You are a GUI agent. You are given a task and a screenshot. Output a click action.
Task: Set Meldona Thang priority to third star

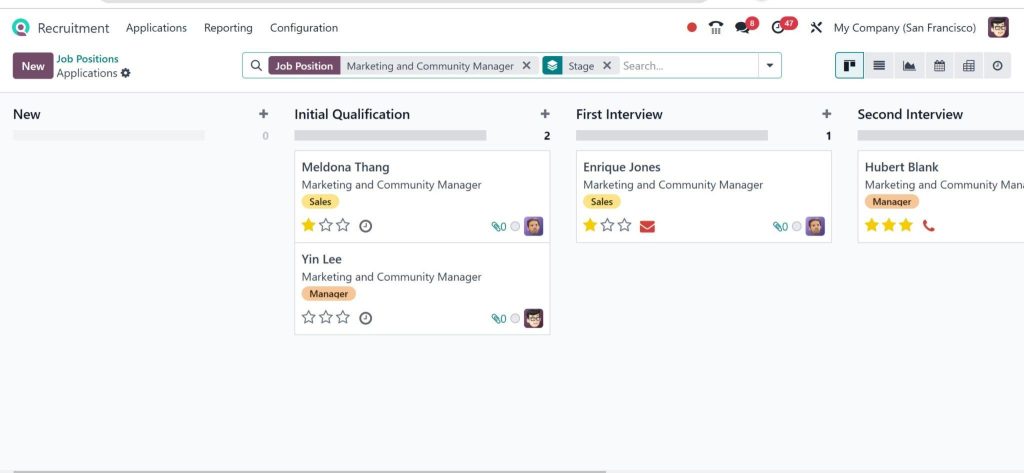[343, 225]
